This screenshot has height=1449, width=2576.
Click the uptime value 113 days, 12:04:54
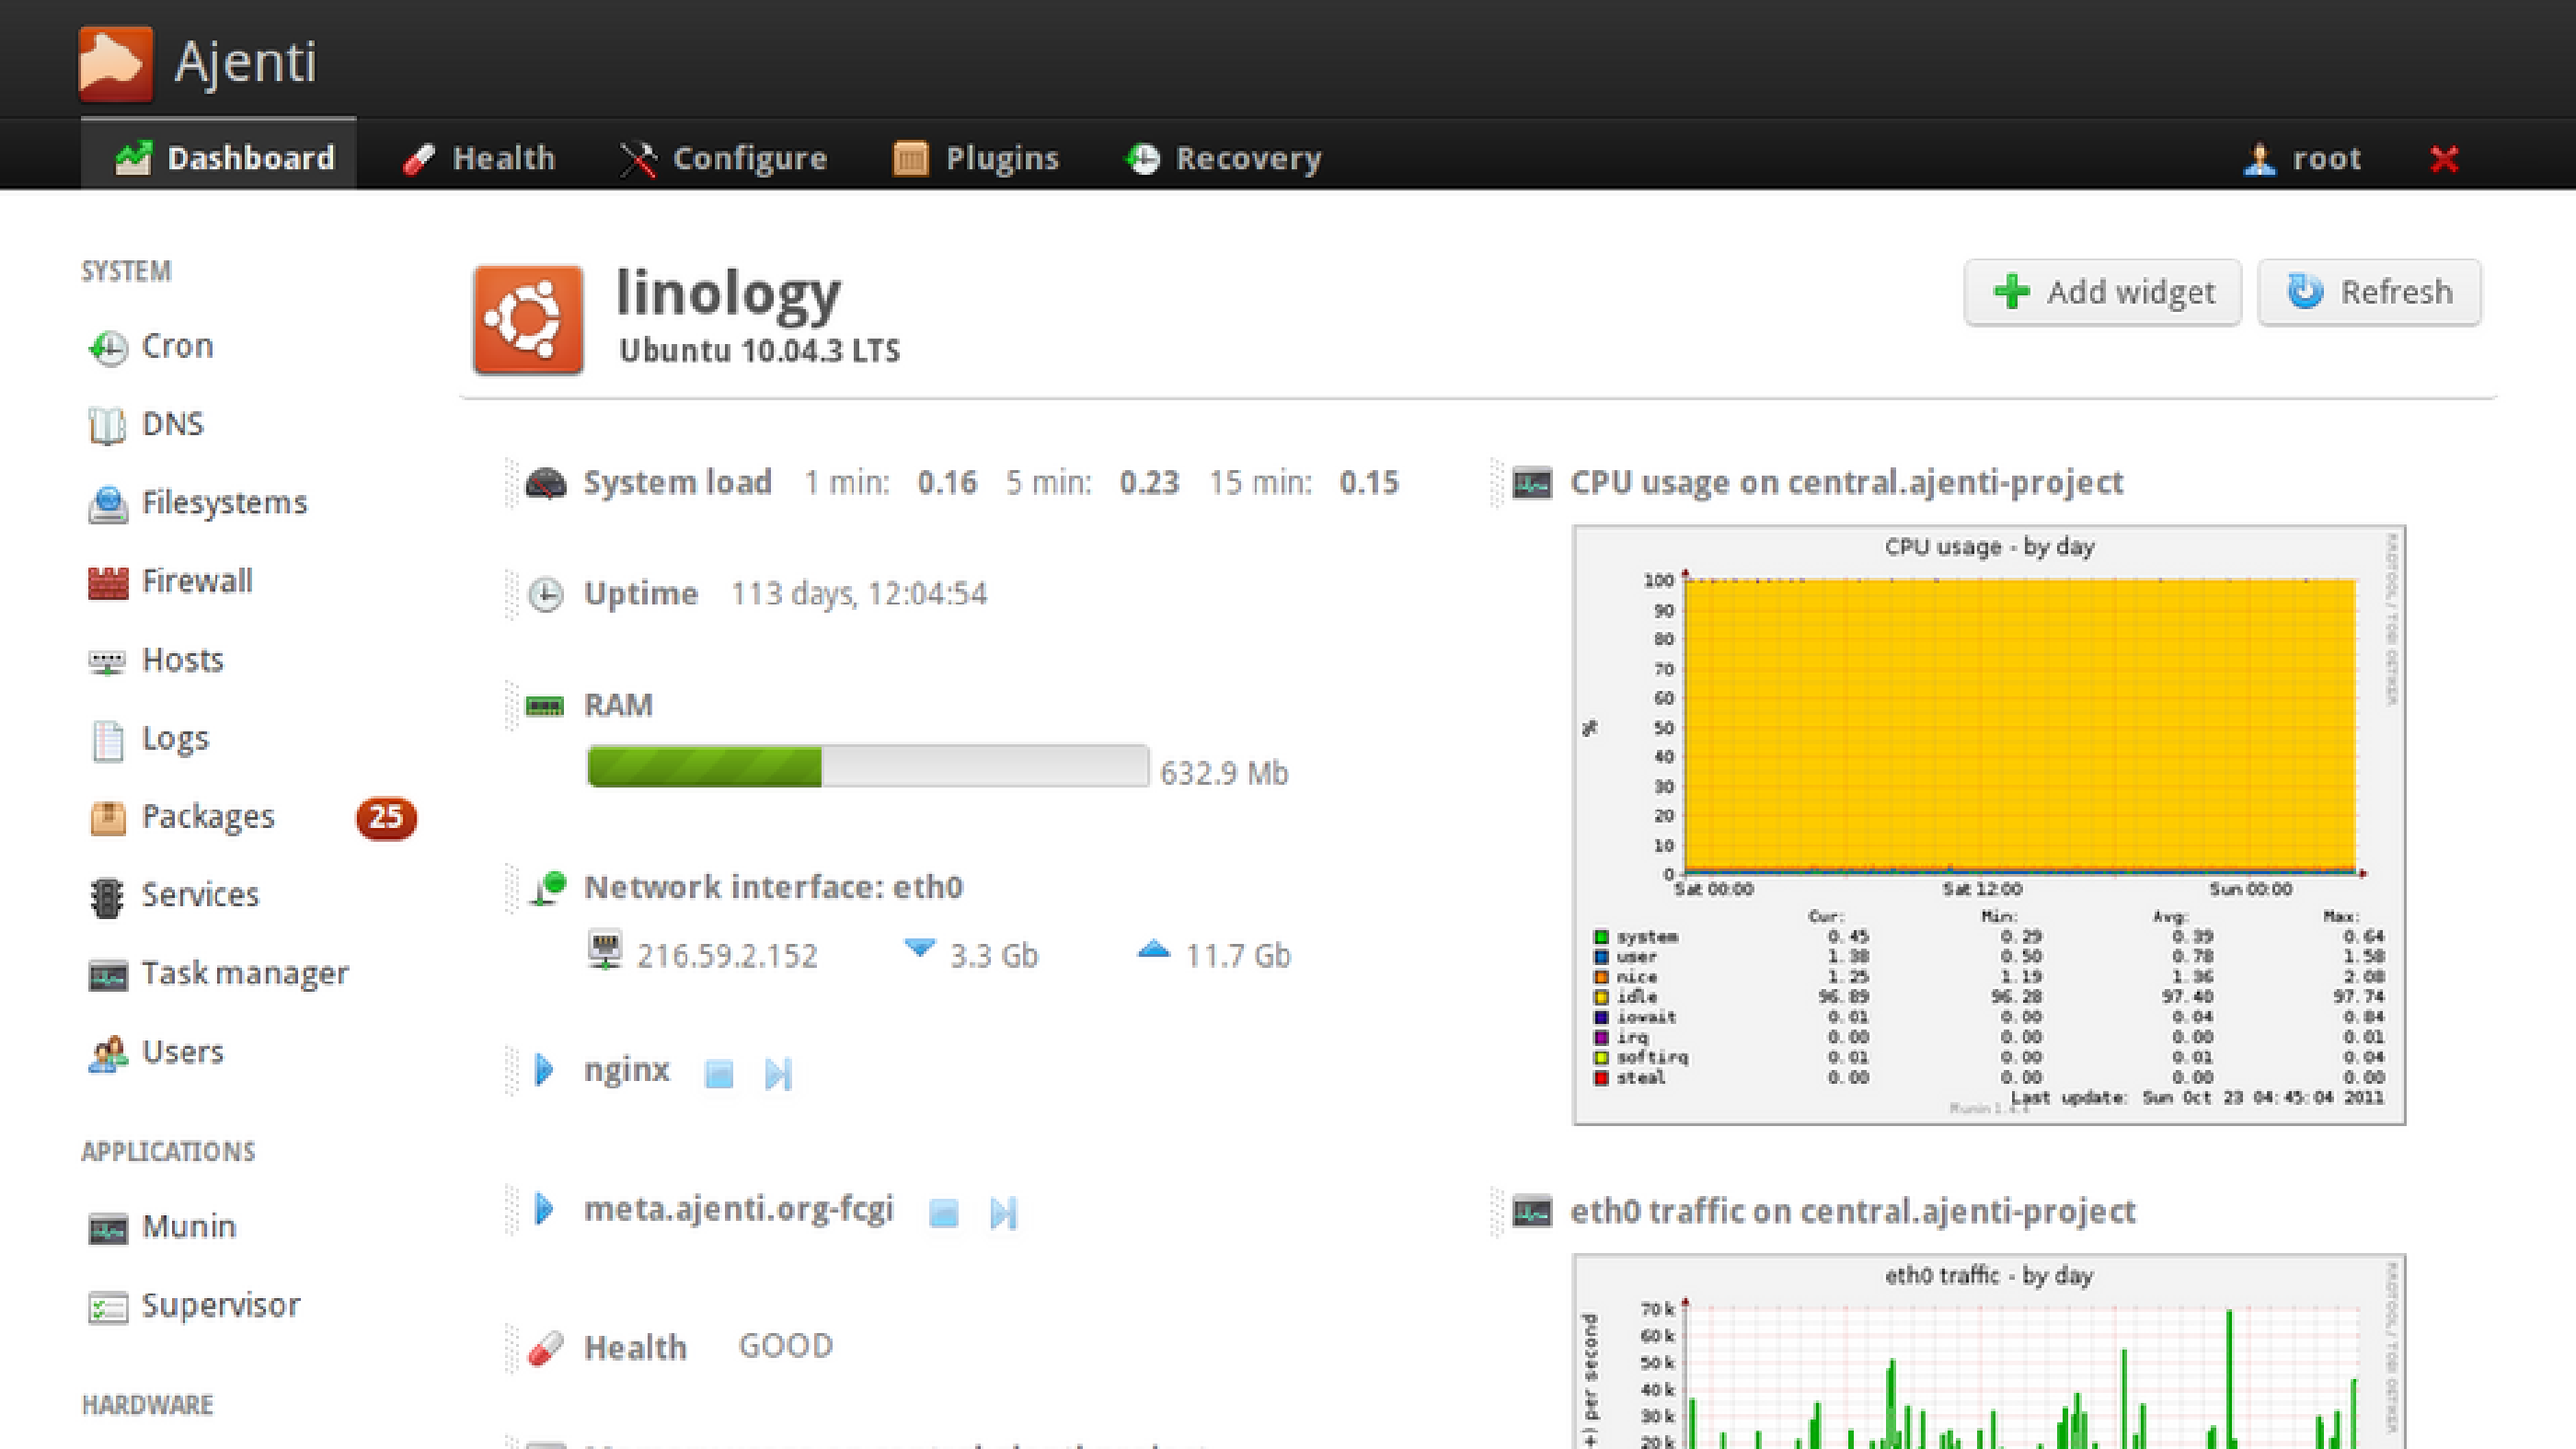pos(859,594)
